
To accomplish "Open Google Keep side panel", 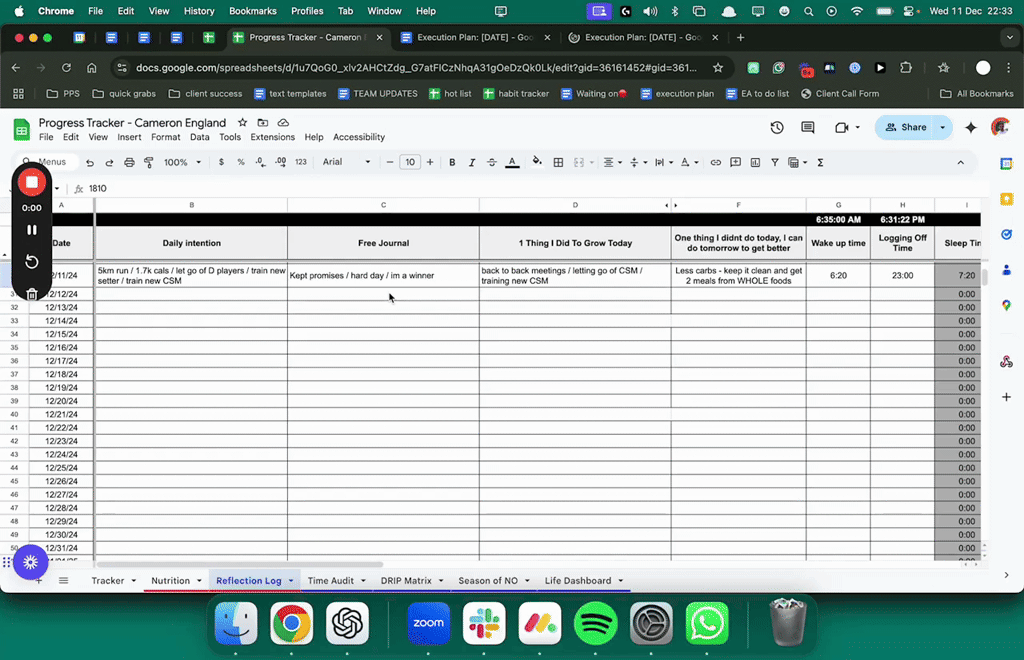I will [x=1006, y=199].
